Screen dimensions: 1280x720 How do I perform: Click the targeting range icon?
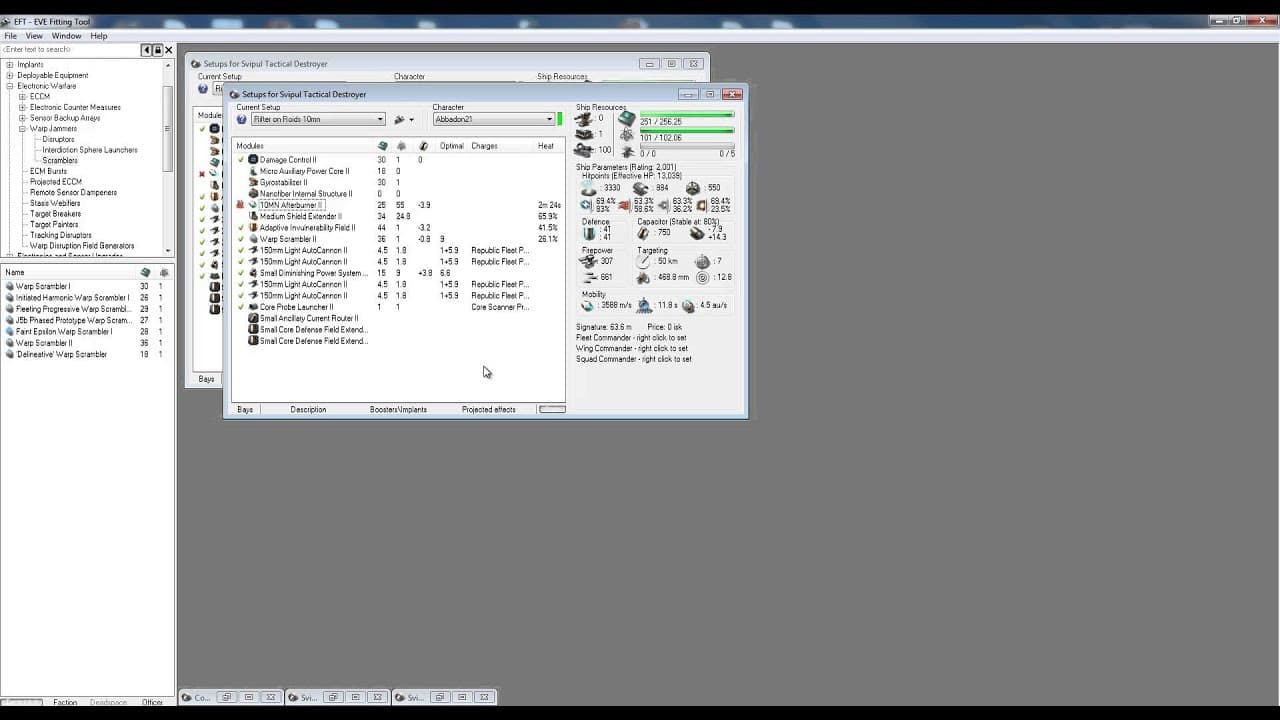click(x=644, y=262)
